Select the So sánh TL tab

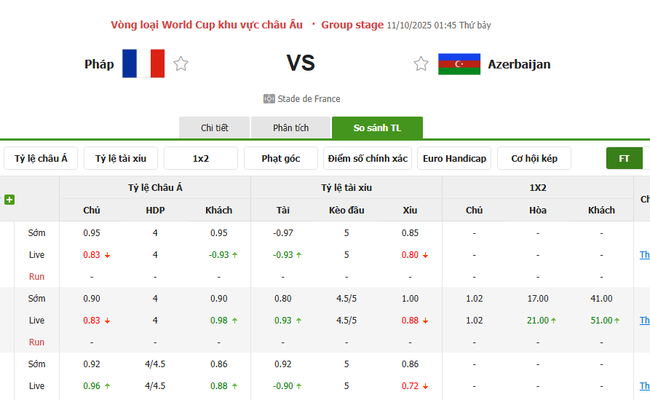click(x=377, y=128)
